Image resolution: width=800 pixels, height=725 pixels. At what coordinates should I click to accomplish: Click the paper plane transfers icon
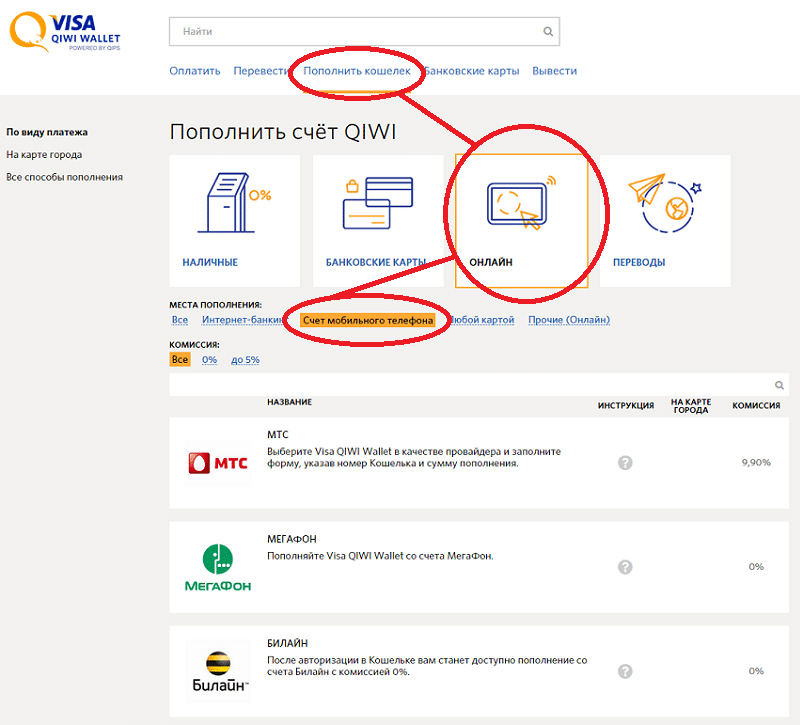pyautogui.click(x=665, y=203)
